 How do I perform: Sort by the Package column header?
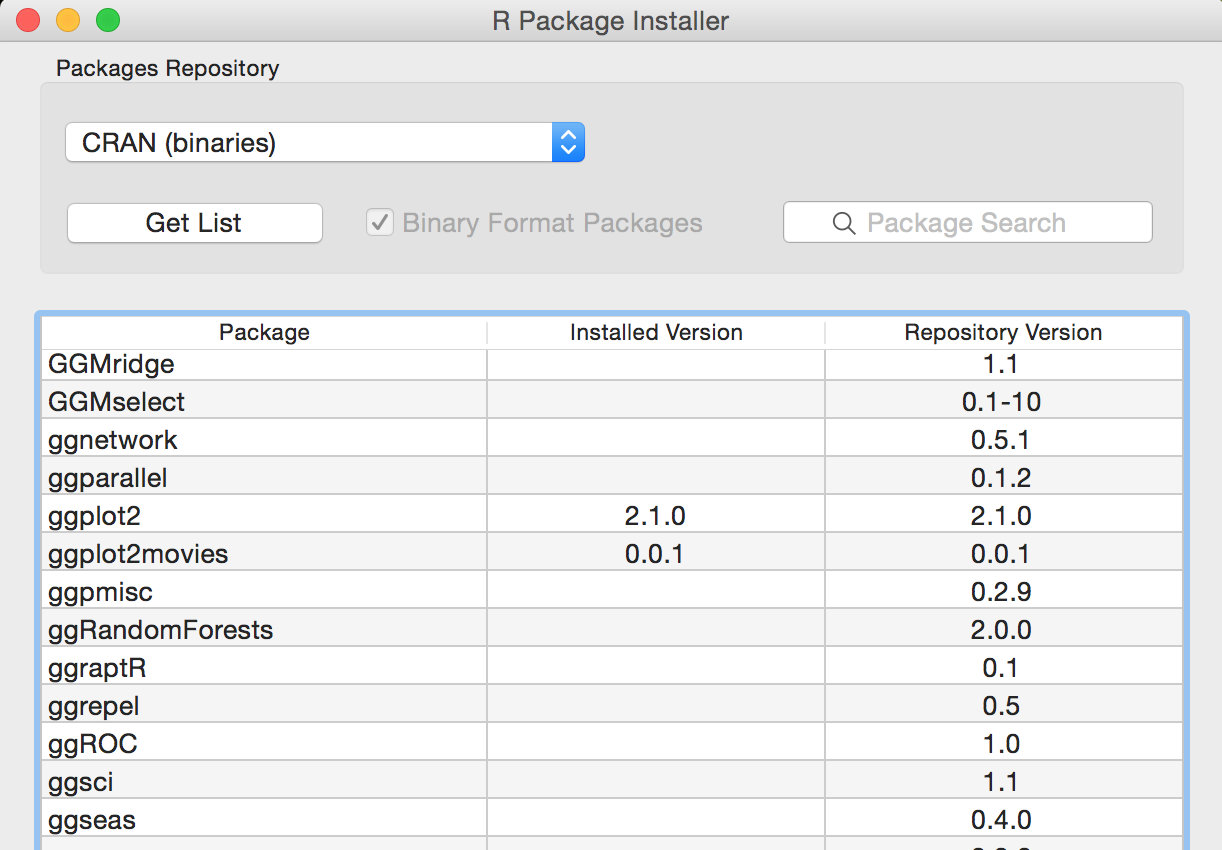click(264, 333)
